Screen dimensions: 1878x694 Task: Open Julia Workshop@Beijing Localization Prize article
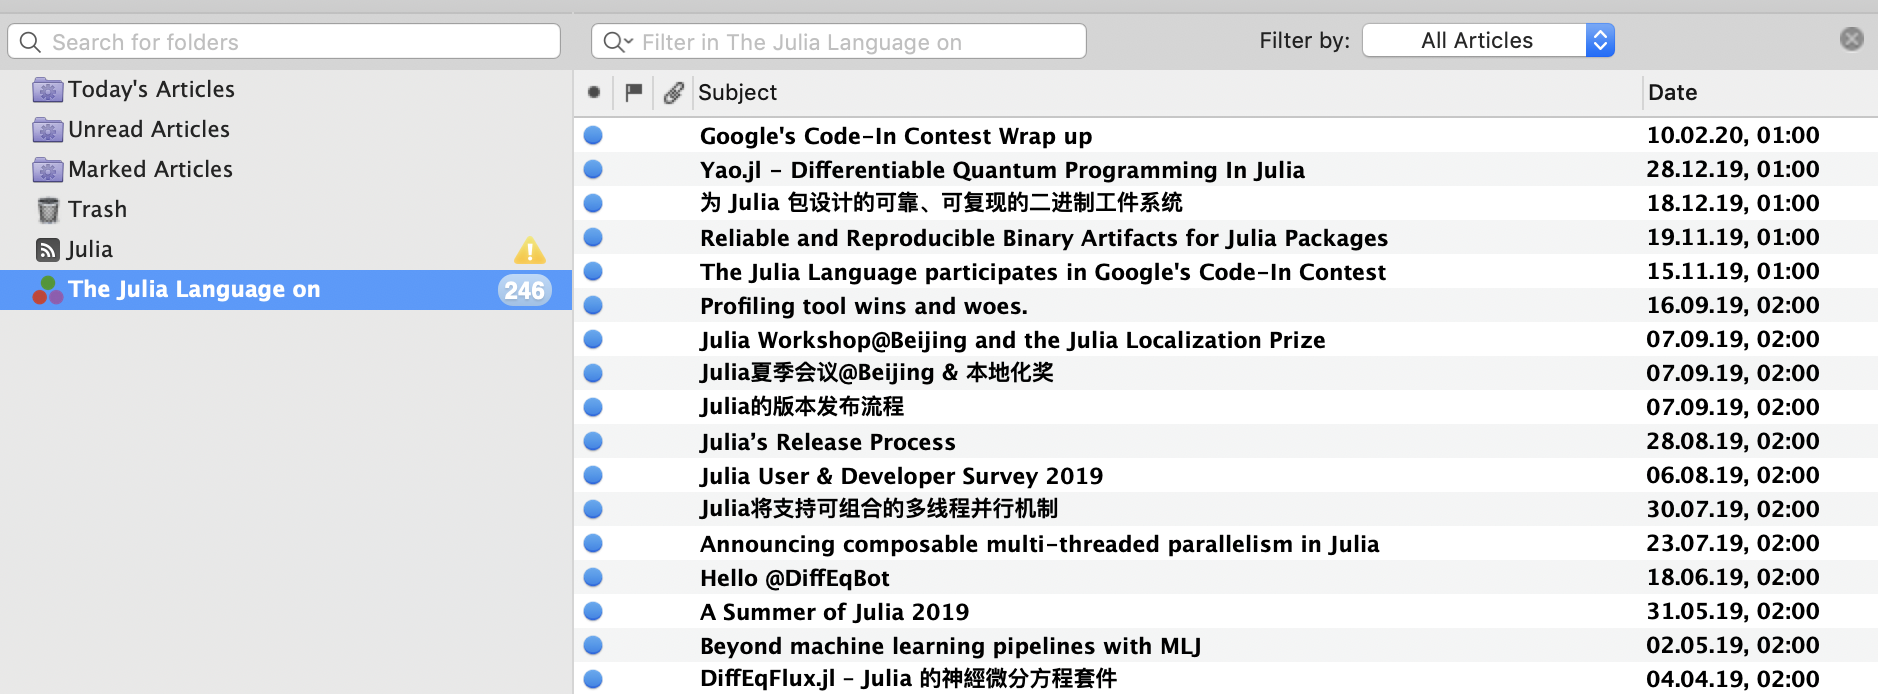click(x=1013, y=340)
